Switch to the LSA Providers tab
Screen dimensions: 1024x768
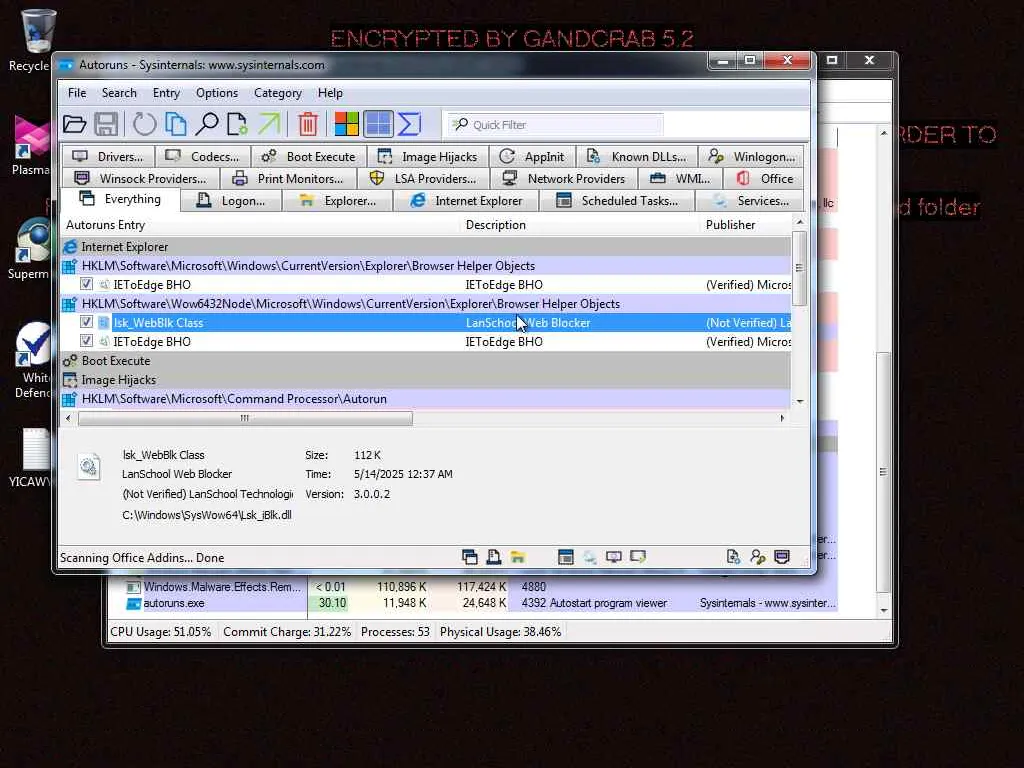(x=423, y=178)
